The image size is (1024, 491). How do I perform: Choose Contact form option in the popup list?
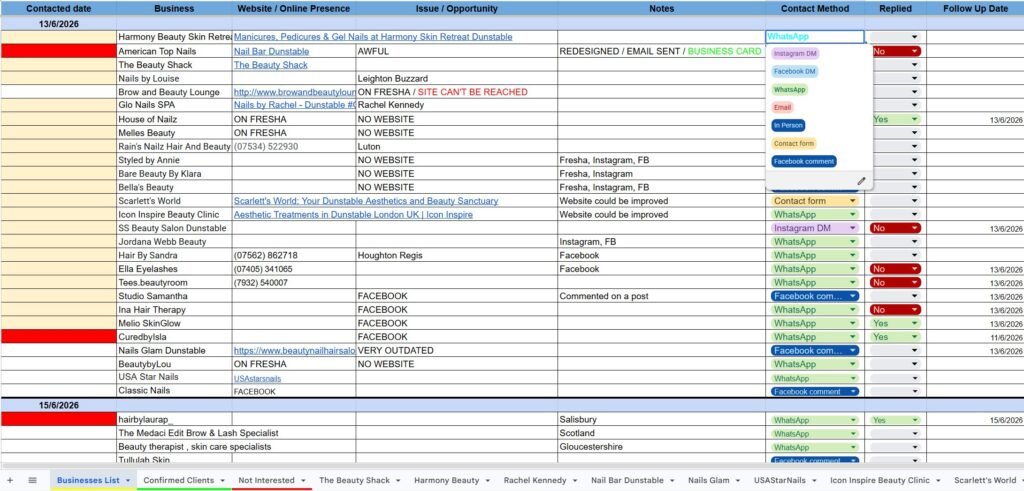coord(793,143)
